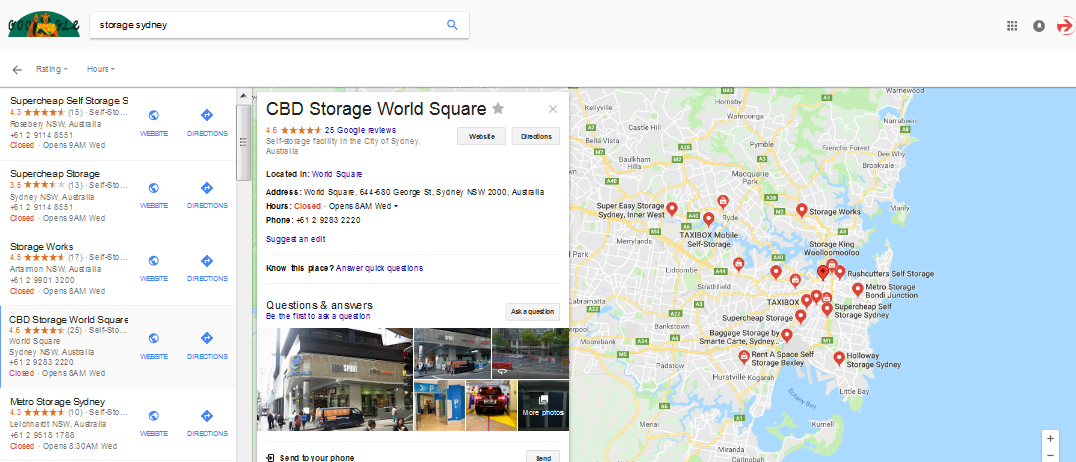Open website for Supercheap Self Storage
The height and width of the screenshot is (462, 1076).
[x=154, y=123]
